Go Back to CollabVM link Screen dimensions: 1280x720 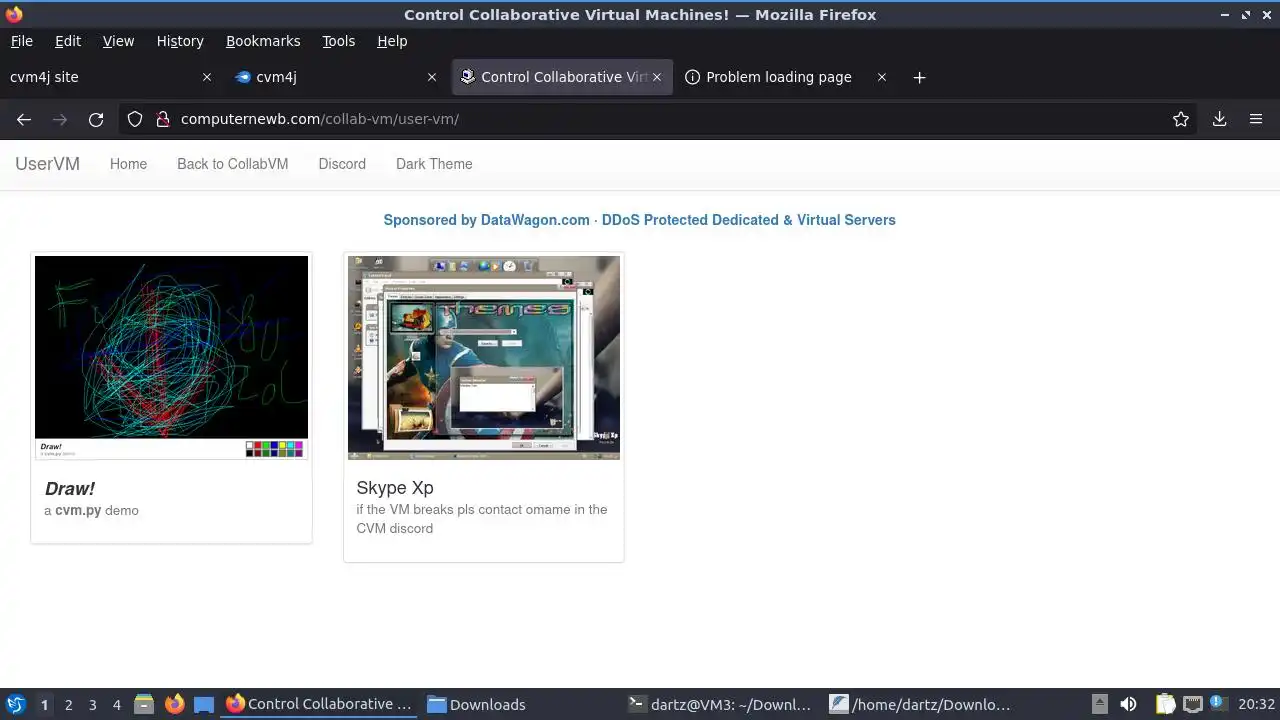(x=232, y=164)
